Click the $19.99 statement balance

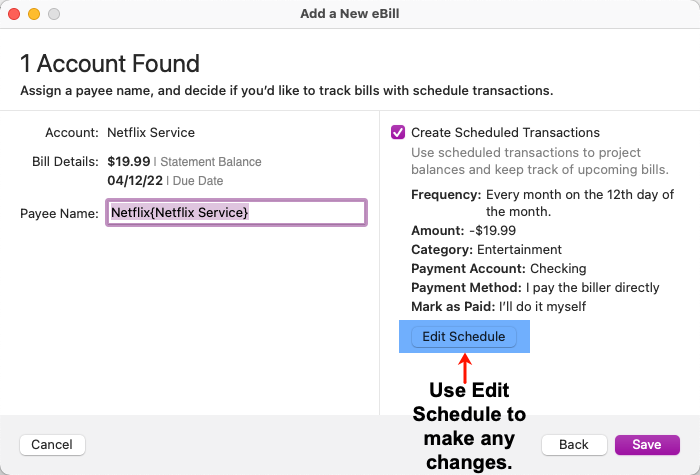click(129, 161)
